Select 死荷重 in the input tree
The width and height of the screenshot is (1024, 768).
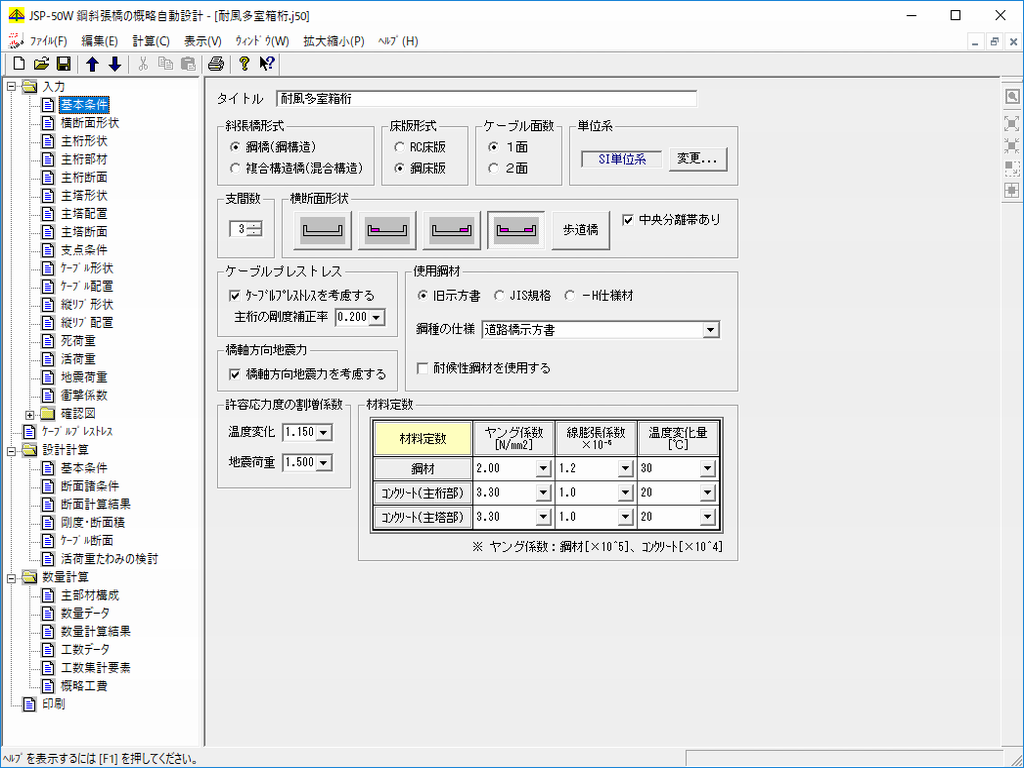[x=78, y=341]
